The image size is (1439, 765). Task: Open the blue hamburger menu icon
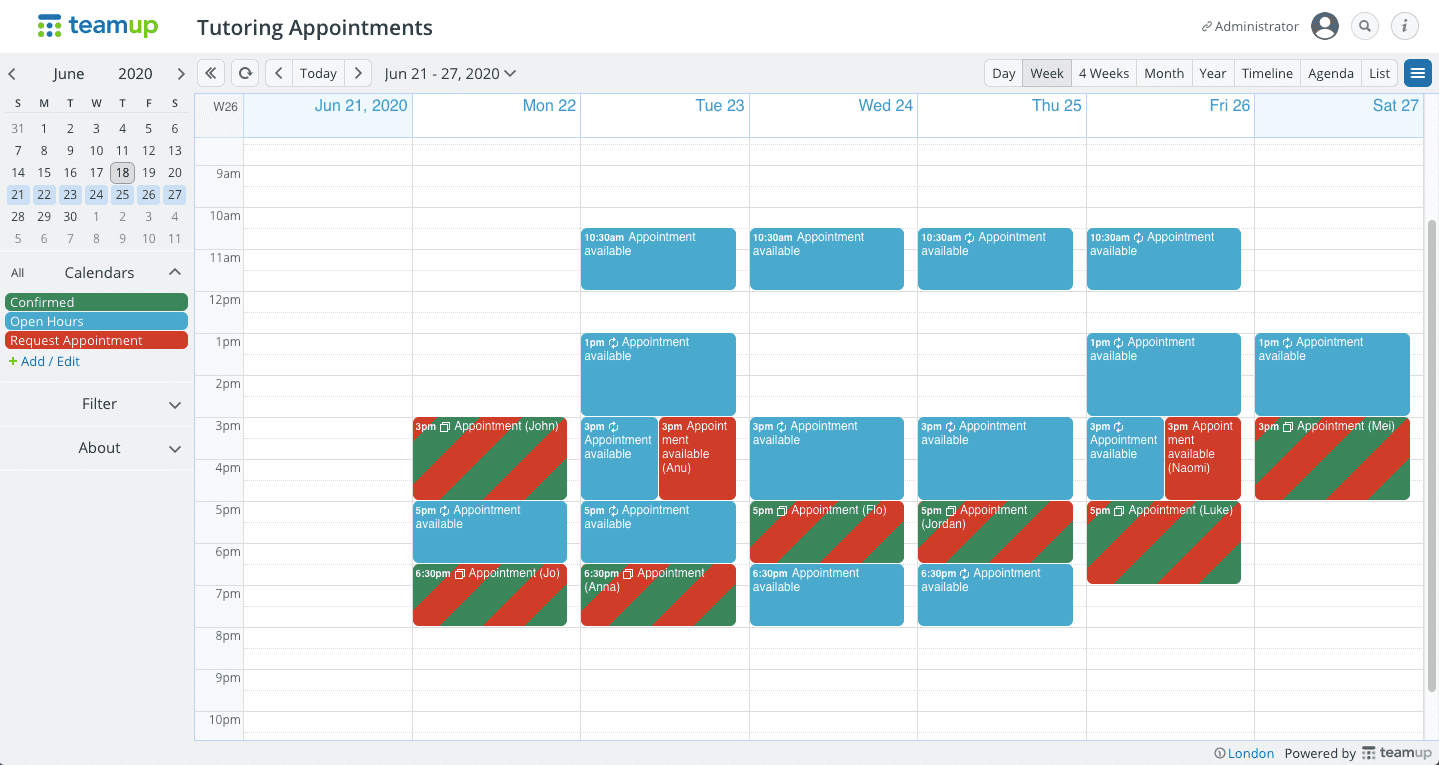1417,73
